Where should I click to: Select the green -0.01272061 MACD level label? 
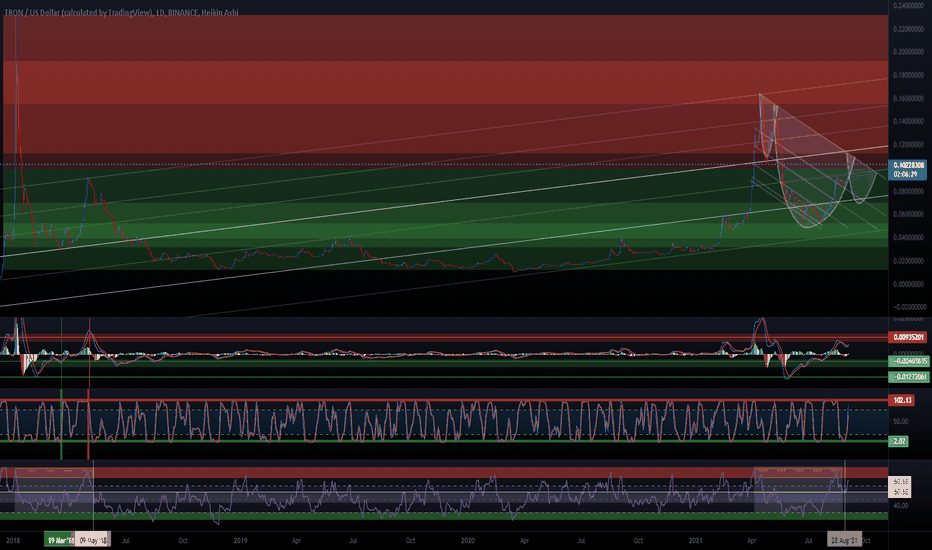coord(909,376)
